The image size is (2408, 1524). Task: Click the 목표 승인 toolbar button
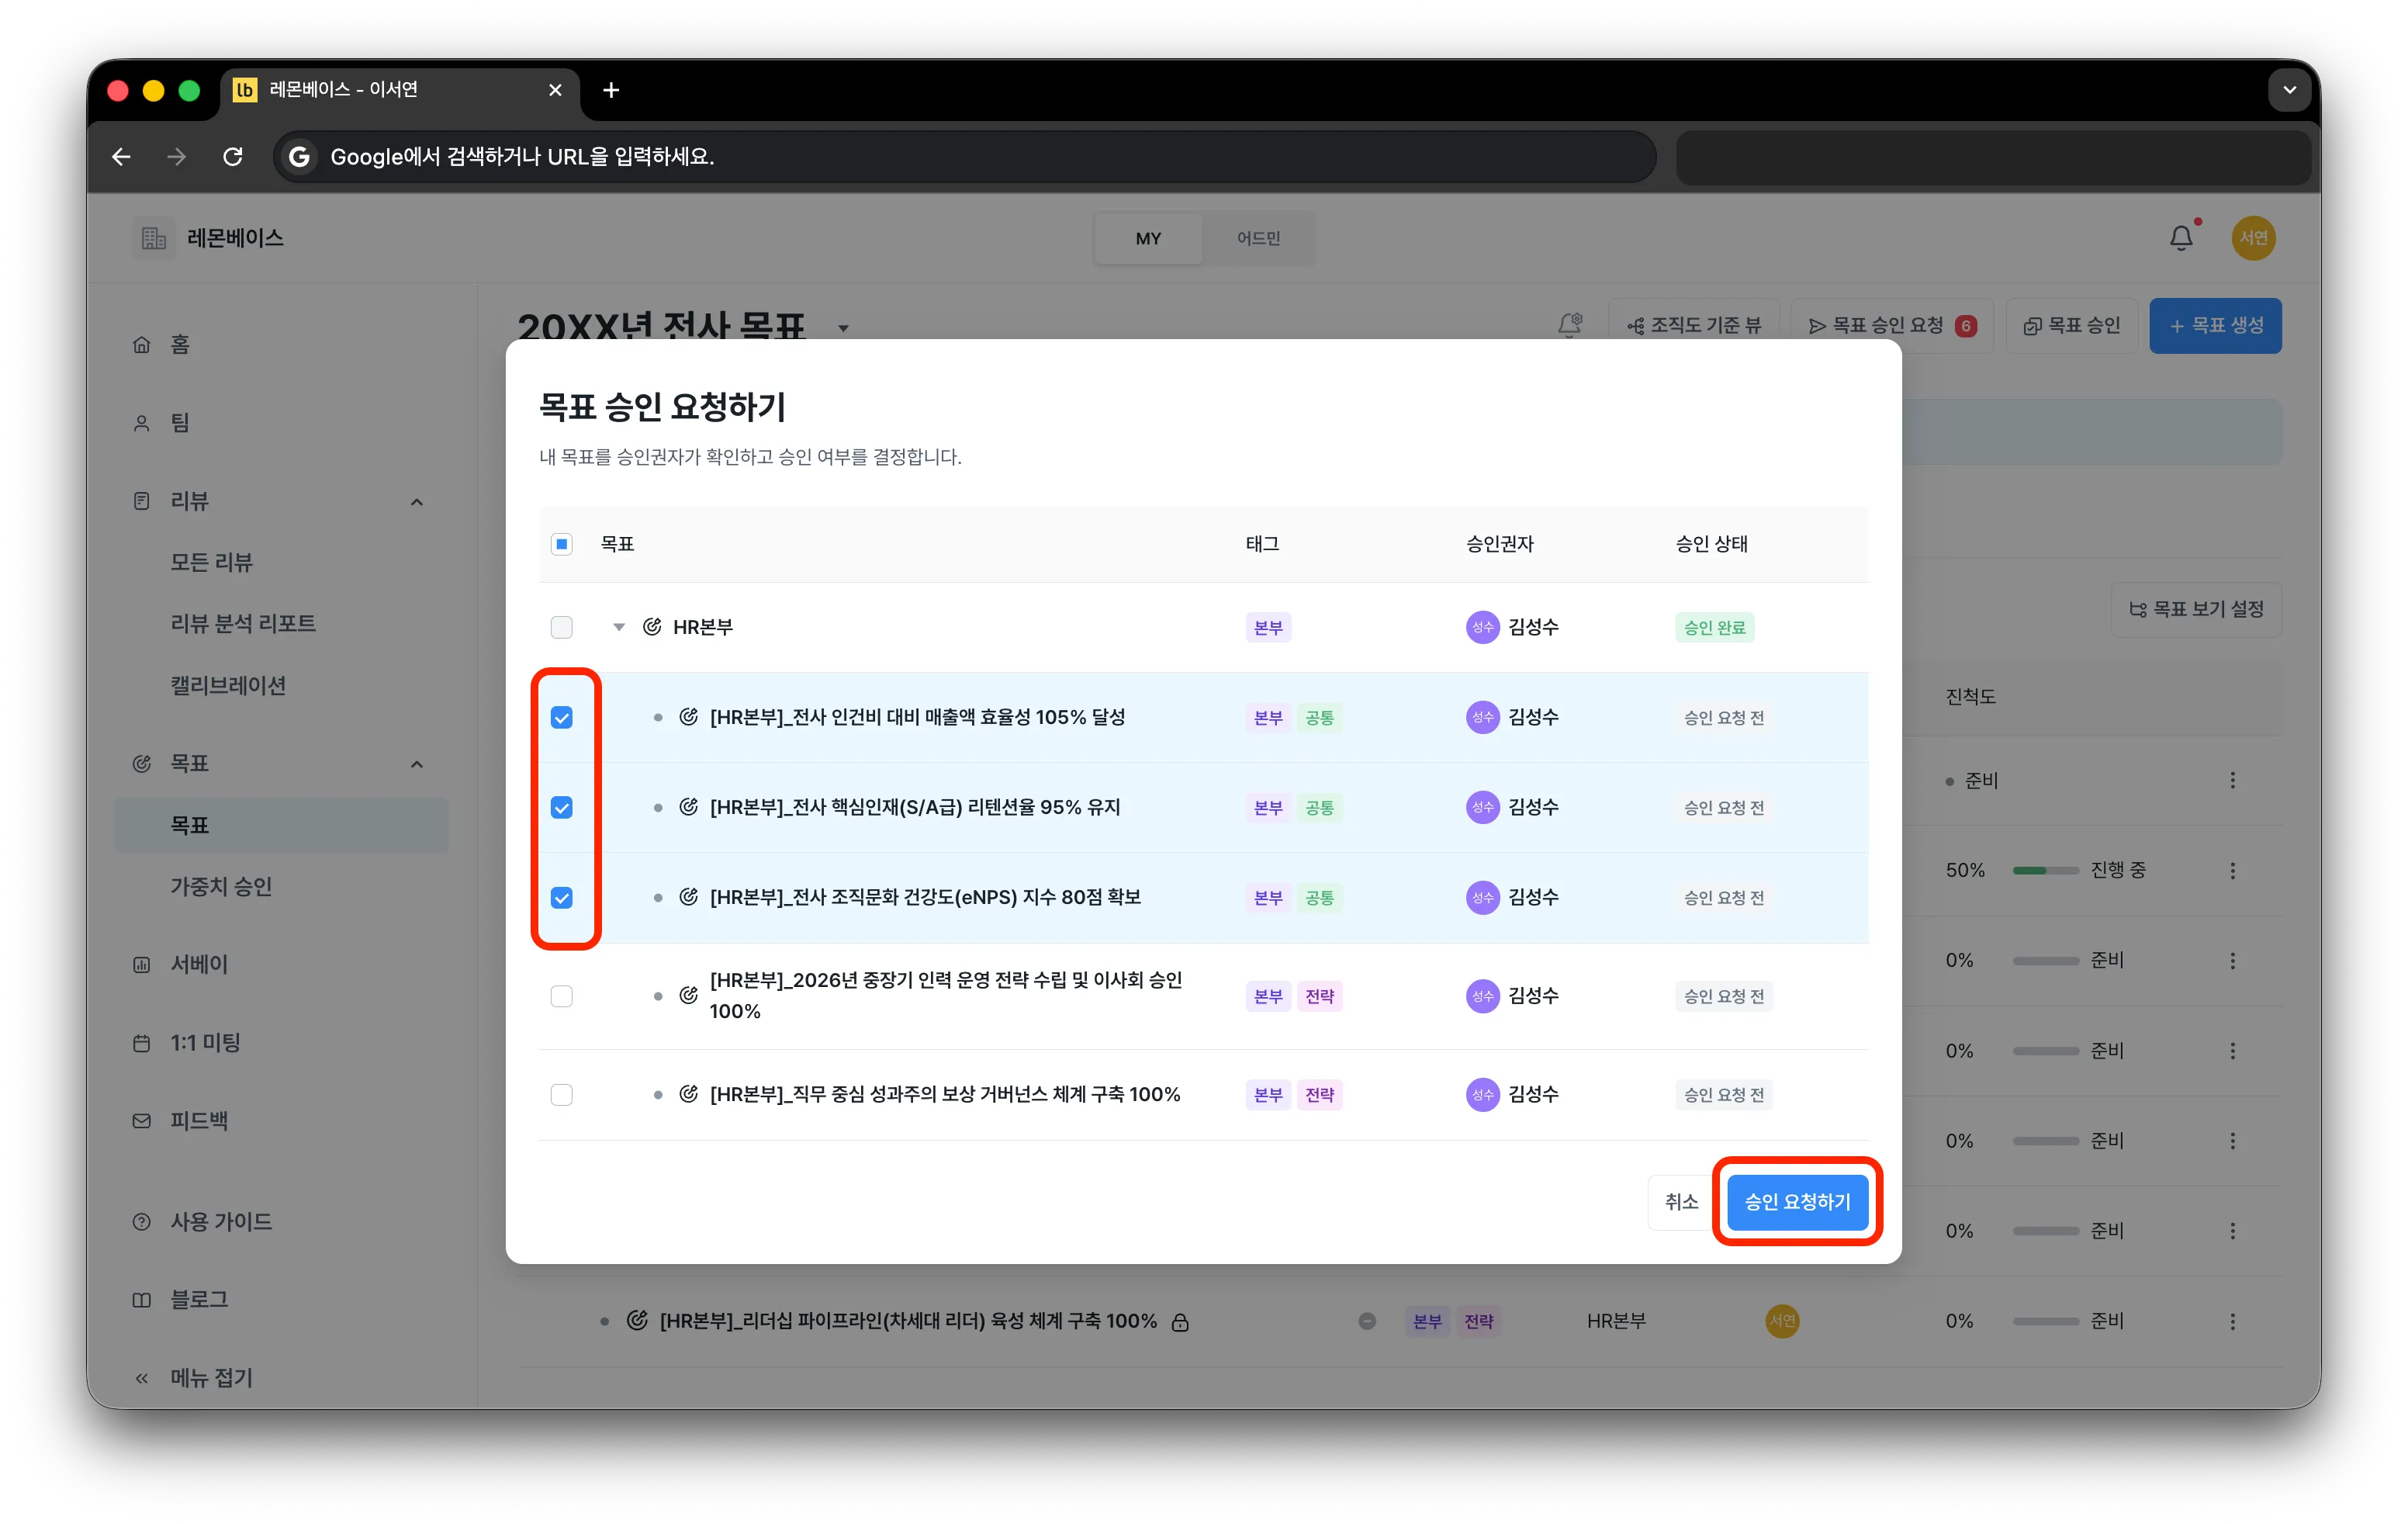click(x=2071, y=325)
